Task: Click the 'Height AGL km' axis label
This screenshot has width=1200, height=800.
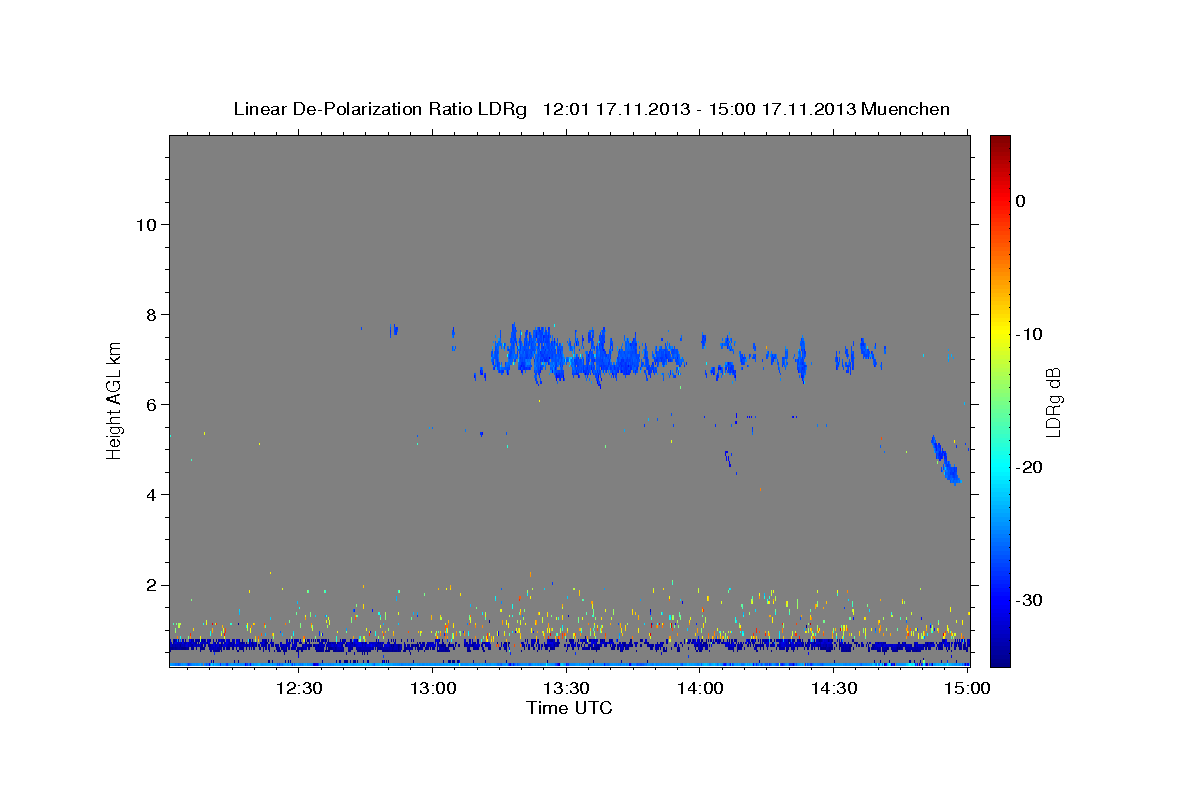Action: (x=115, y=401)
